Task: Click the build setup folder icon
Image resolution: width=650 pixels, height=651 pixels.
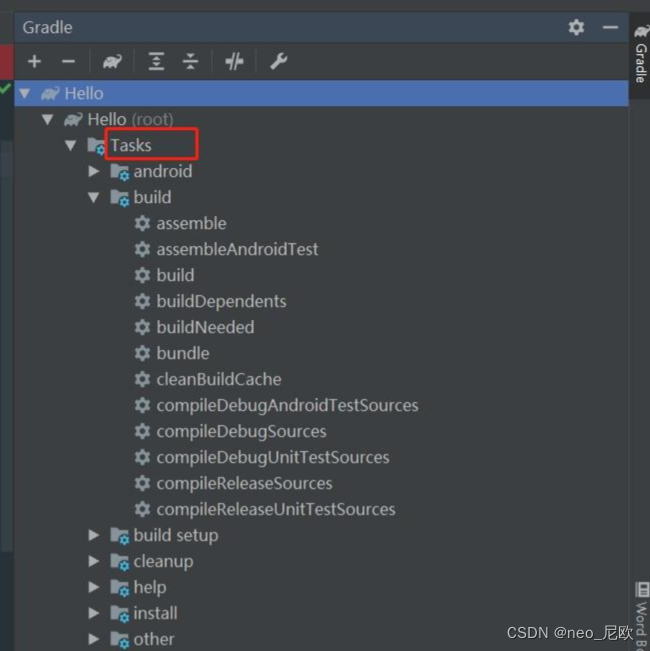Action: click(120, 536)
